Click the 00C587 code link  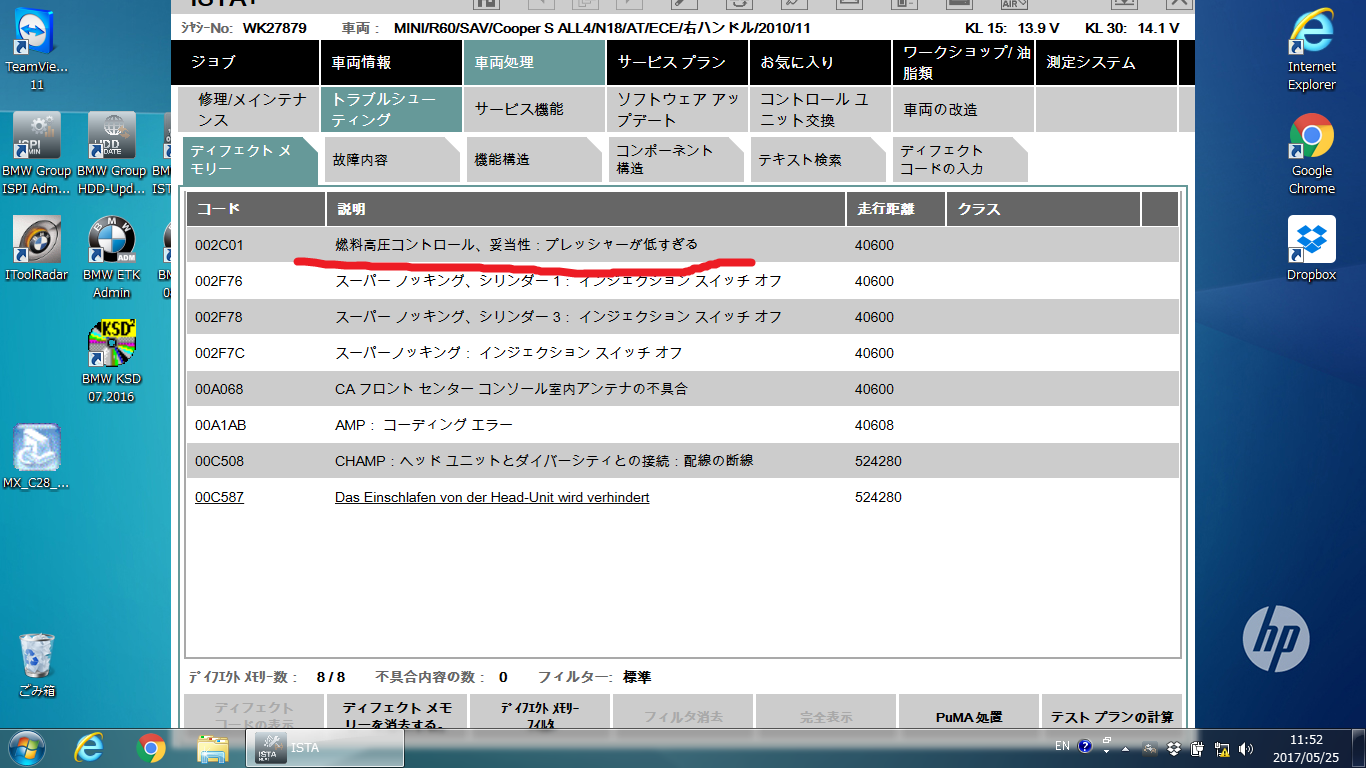(x=219, y=497)
